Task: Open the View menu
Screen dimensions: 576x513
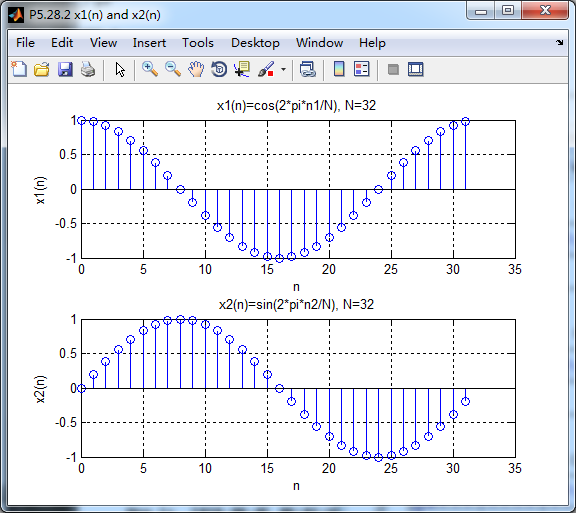Action: (104, 43)
